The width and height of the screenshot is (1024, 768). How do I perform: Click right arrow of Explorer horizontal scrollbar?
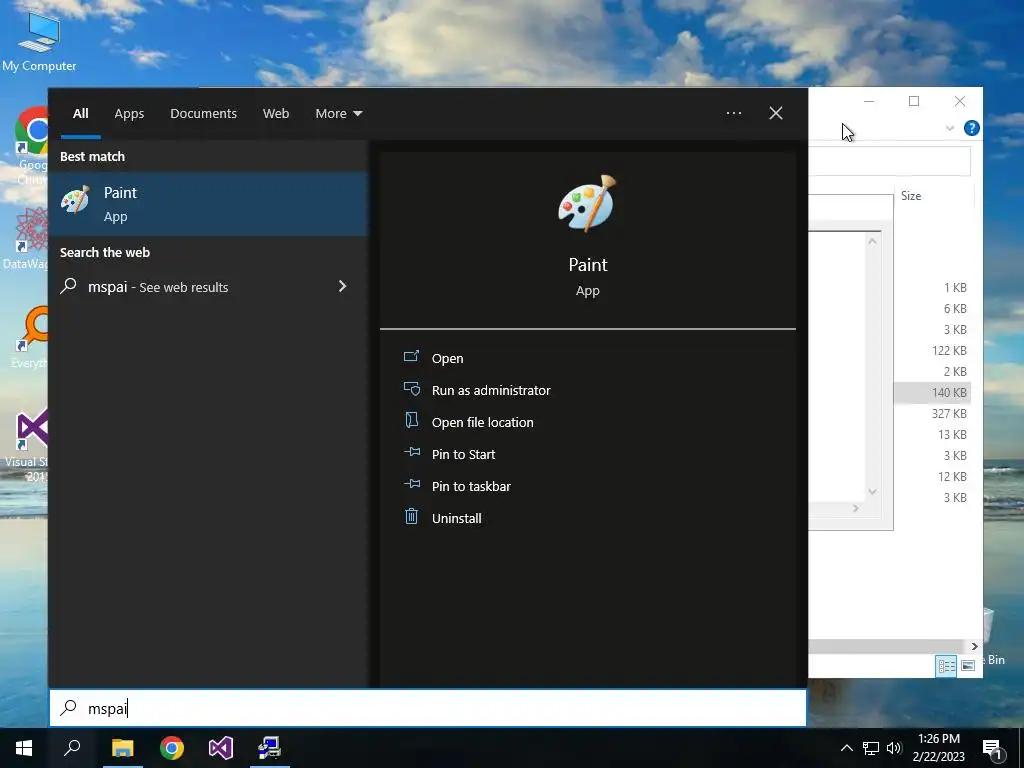[974, 646]
